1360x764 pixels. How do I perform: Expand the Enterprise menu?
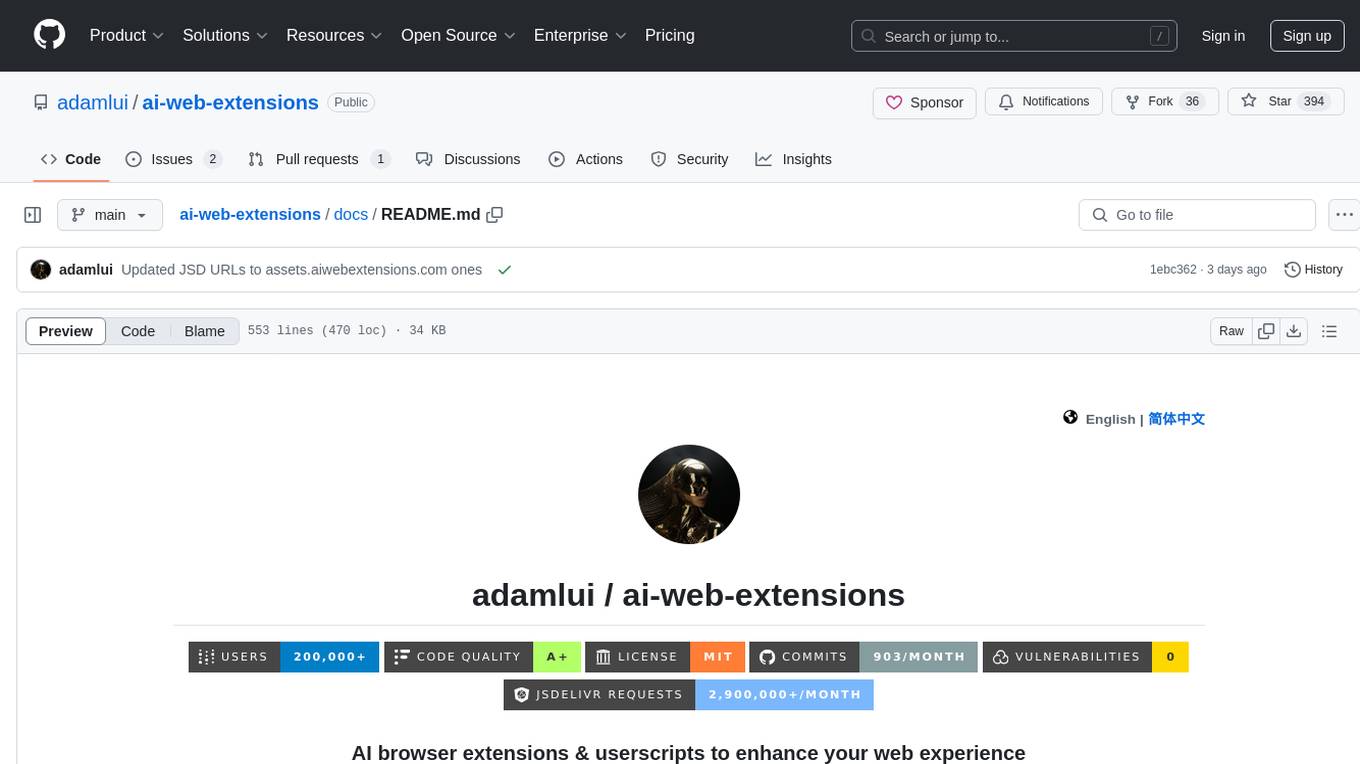580,35
